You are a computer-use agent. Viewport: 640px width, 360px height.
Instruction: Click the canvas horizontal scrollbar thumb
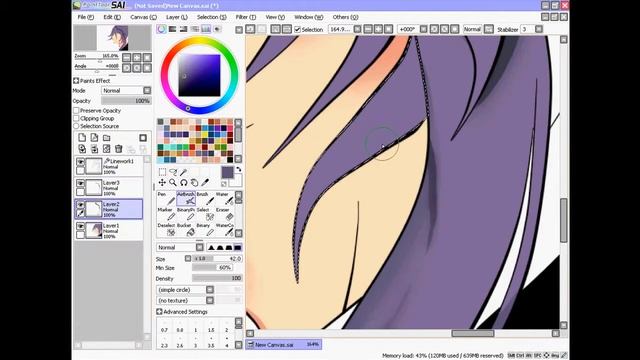pos(473,333)
